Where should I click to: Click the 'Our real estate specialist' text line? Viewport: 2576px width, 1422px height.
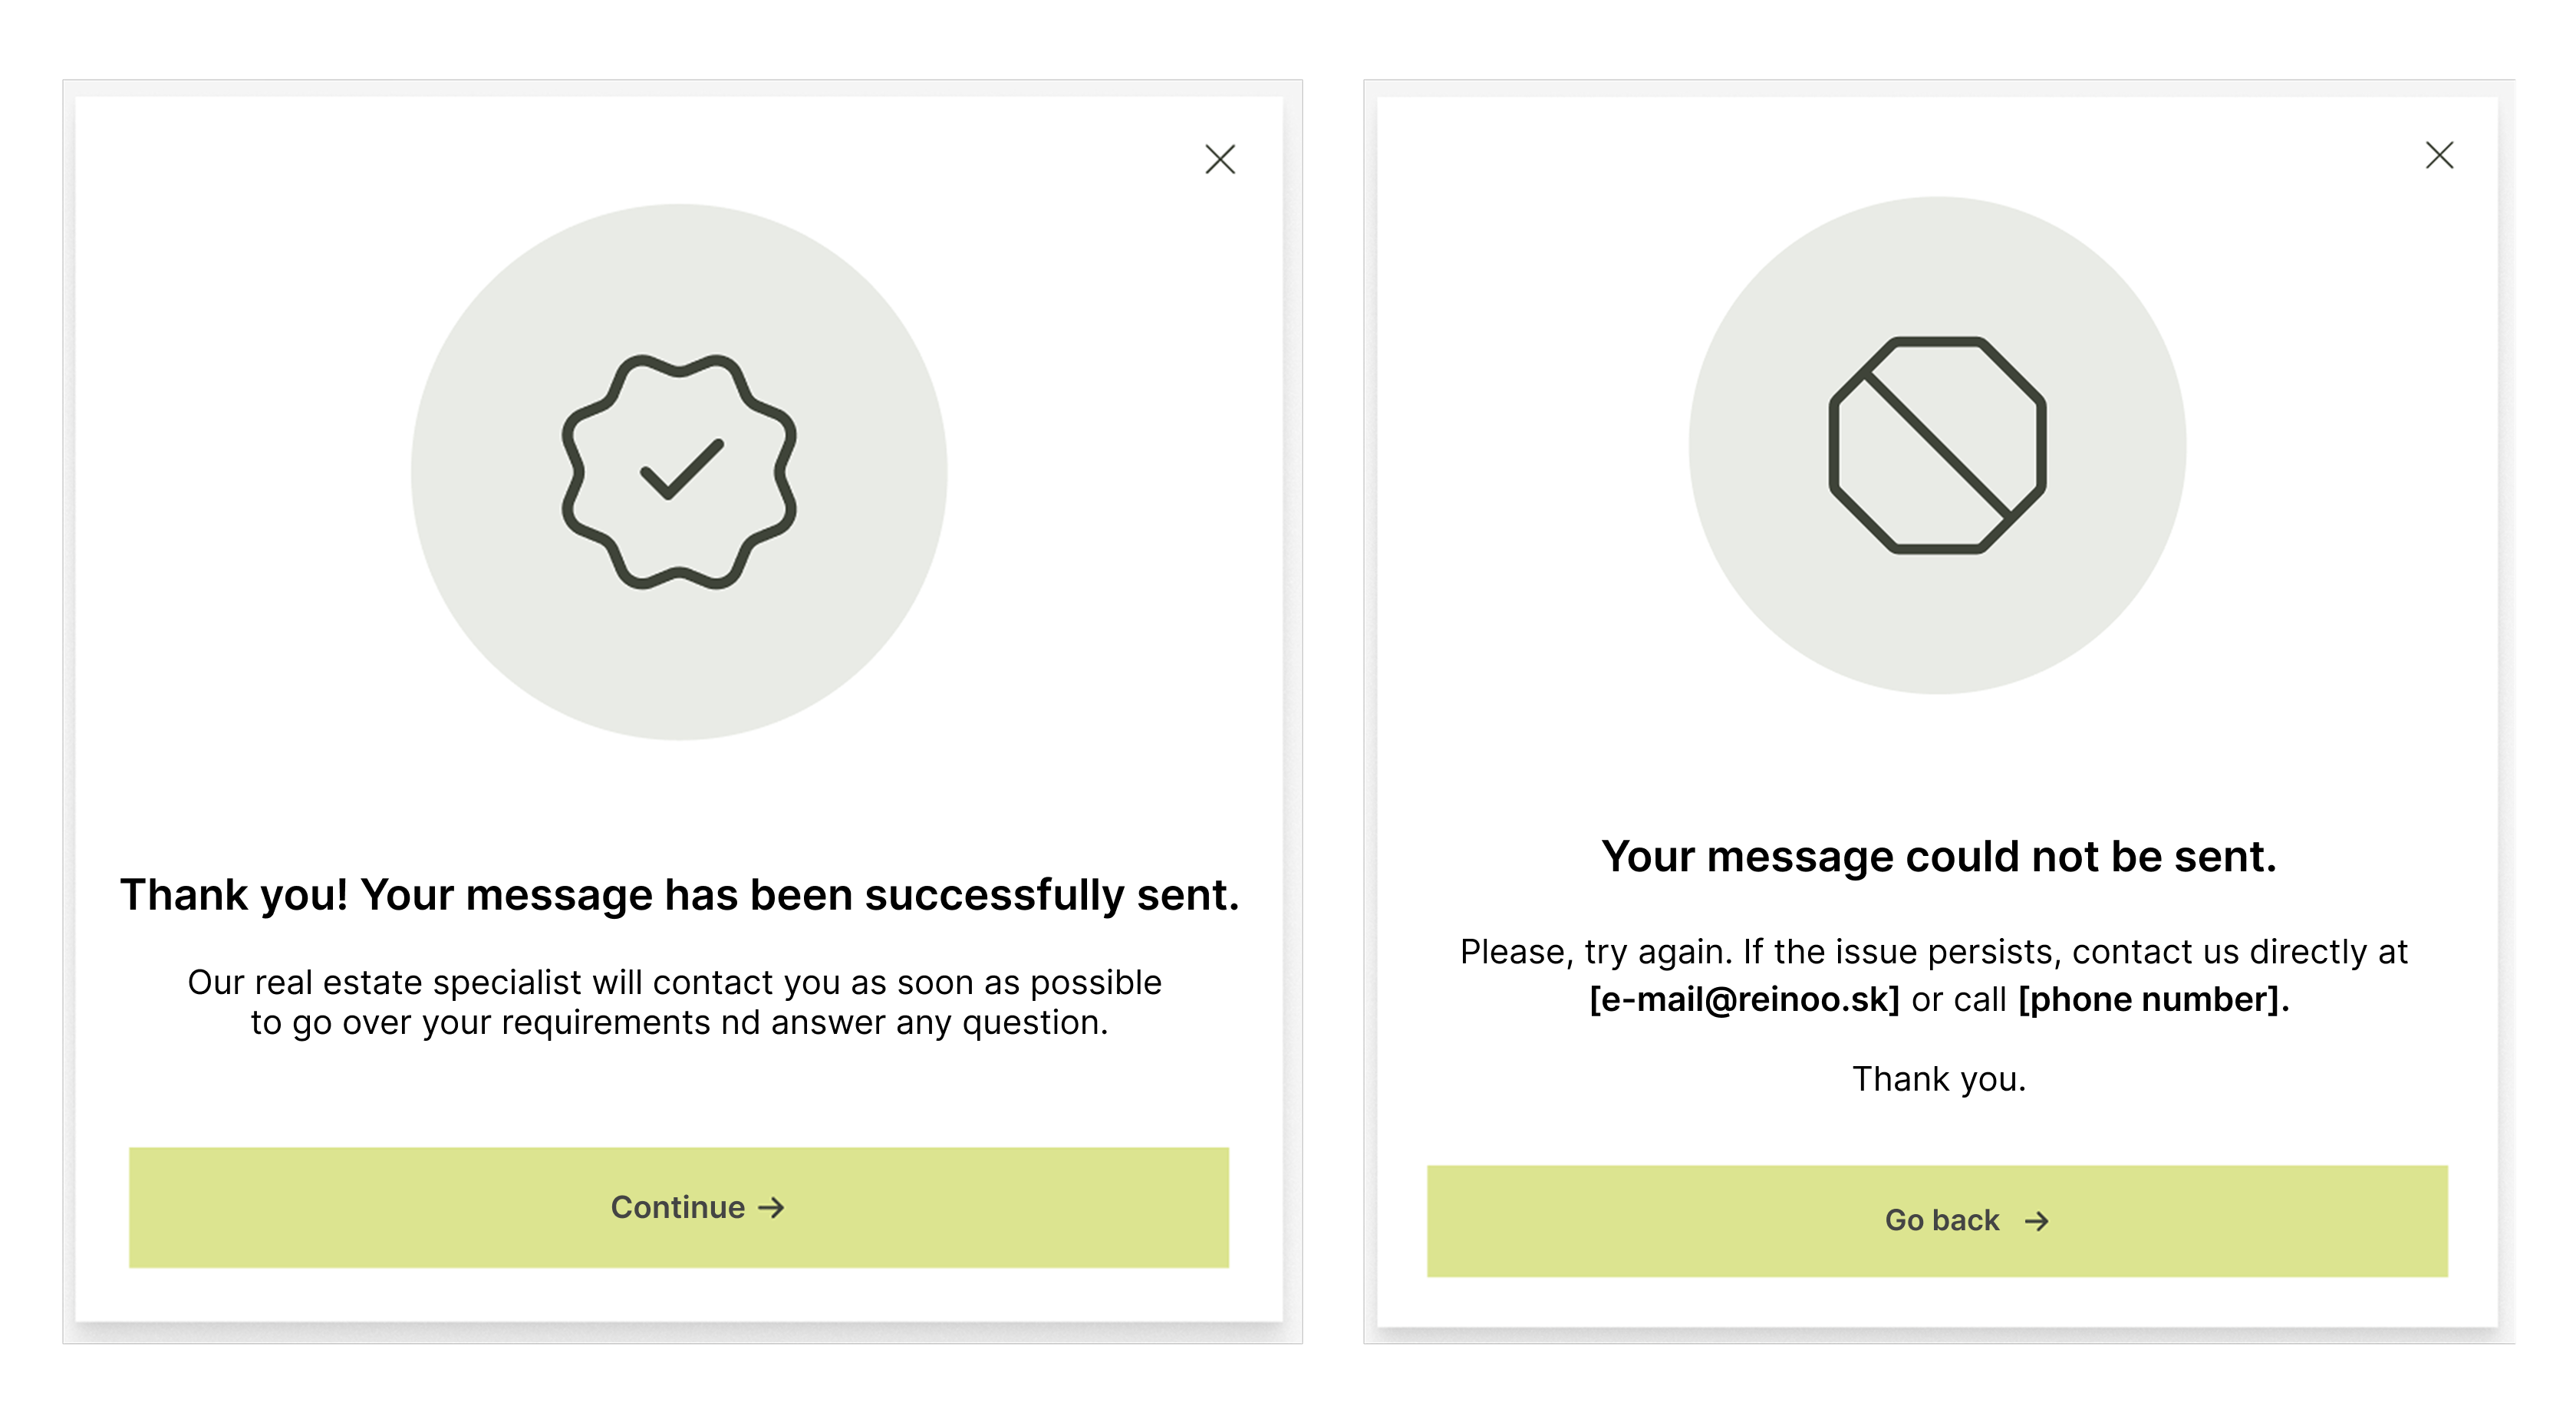click(674, 982)
